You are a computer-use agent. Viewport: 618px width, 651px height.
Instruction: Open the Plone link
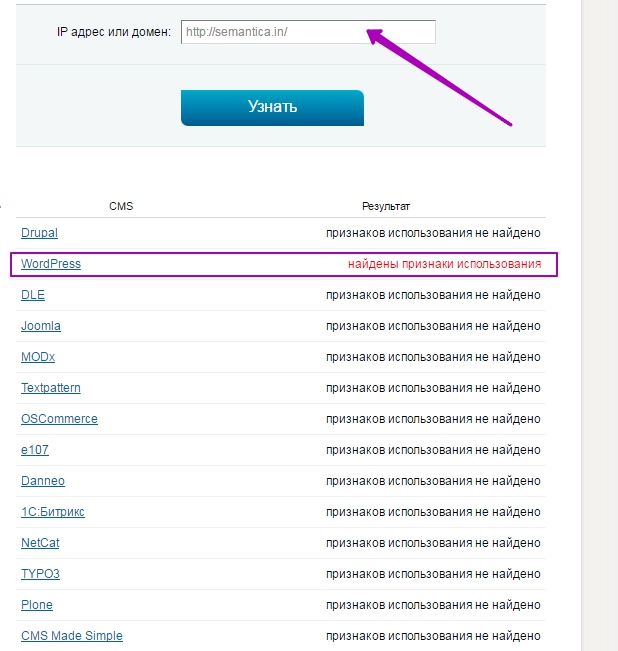37,605
